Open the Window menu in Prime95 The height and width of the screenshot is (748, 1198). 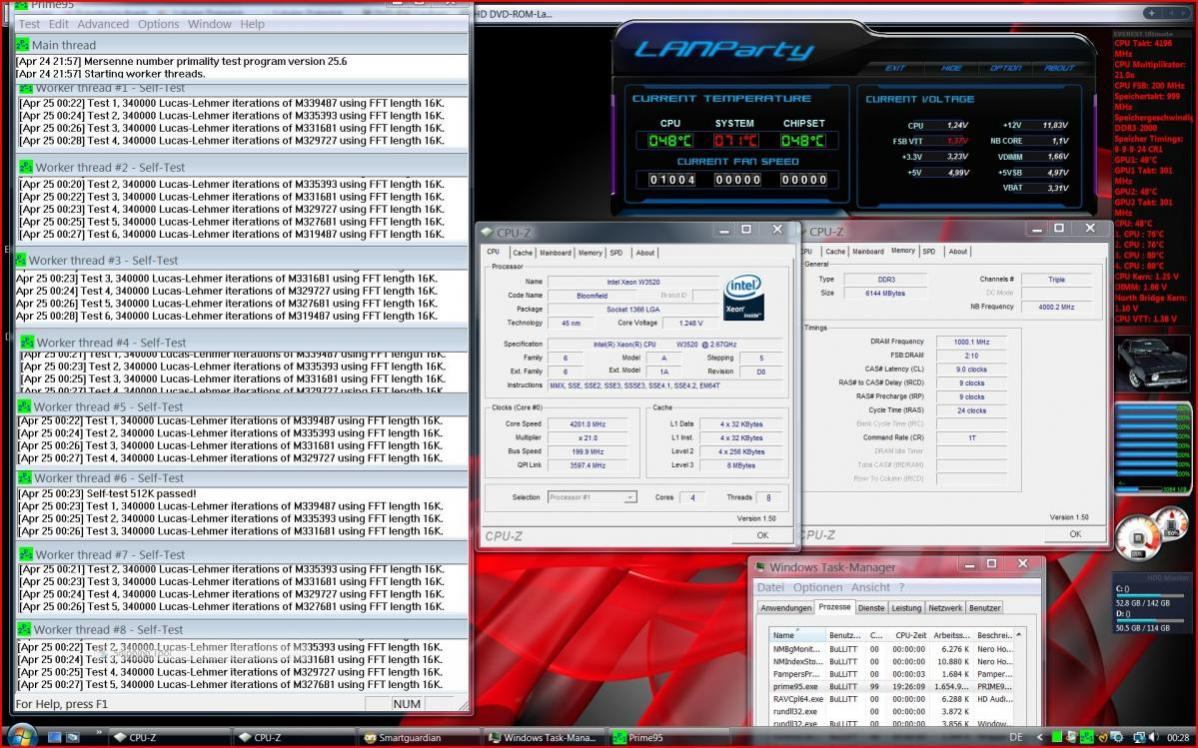209,24
